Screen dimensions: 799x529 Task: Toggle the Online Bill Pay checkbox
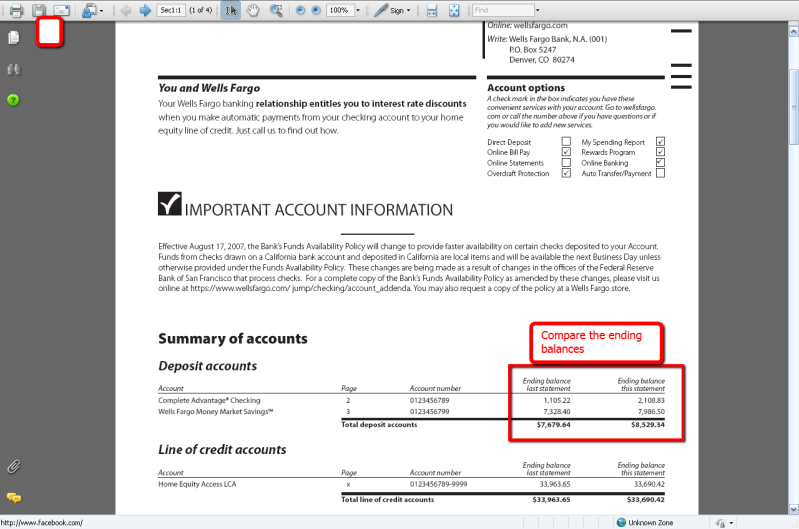point(566,152)
